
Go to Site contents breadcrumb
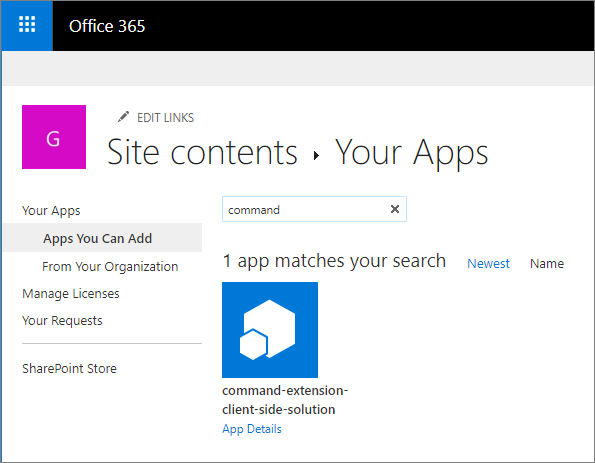click(x=203, y=153)
